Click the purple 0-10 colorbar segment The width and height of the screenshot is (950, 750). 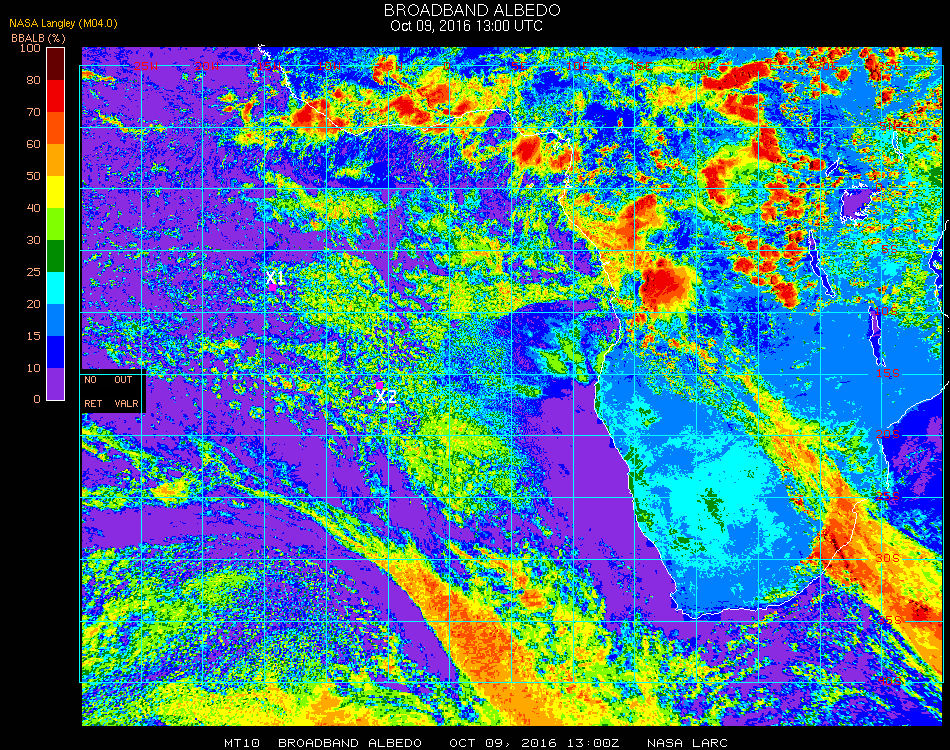click(x=56, y=384)
